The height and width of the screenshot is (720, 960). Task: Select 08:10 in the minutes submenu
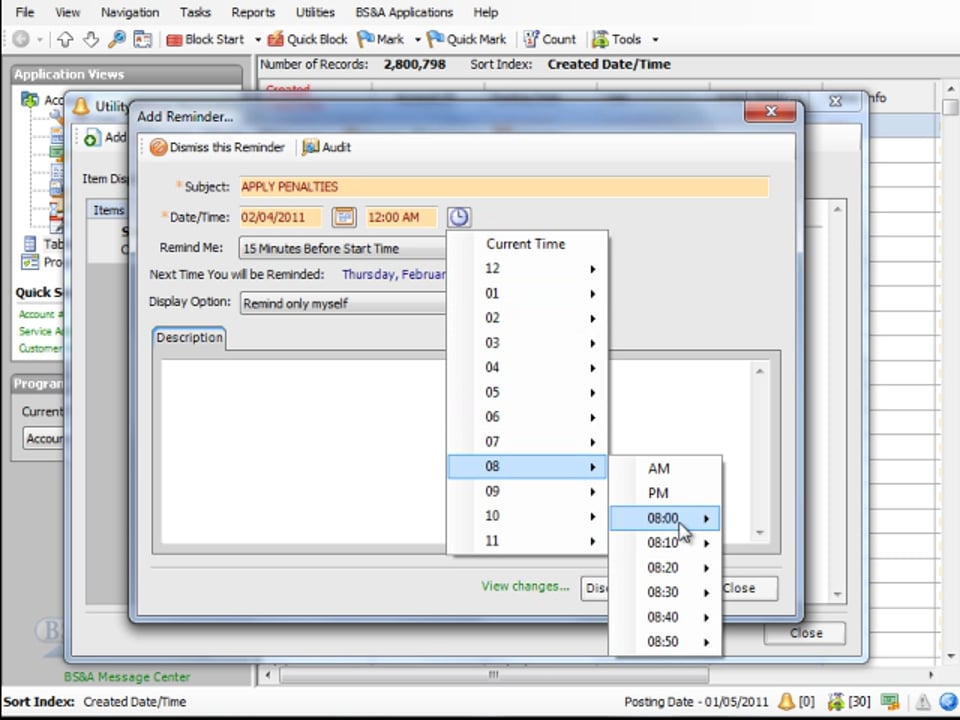[665, 543]
